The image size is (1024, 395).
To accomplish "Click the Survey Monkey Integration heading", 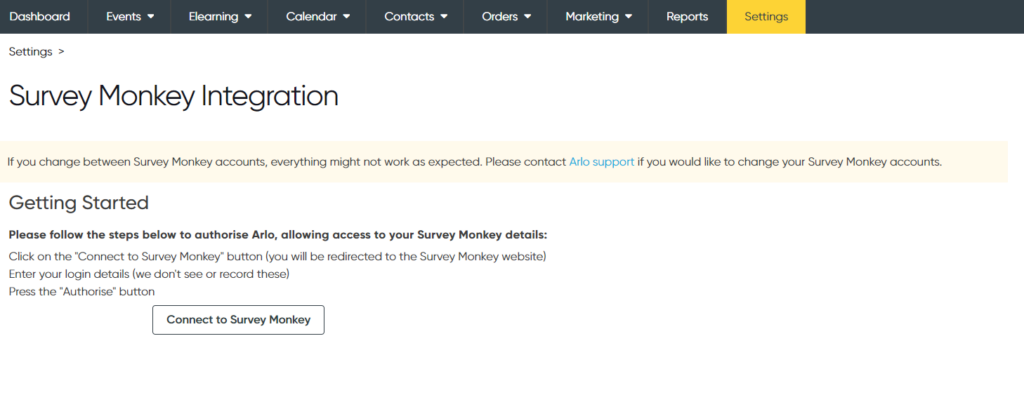I will [x=174, y=97].
